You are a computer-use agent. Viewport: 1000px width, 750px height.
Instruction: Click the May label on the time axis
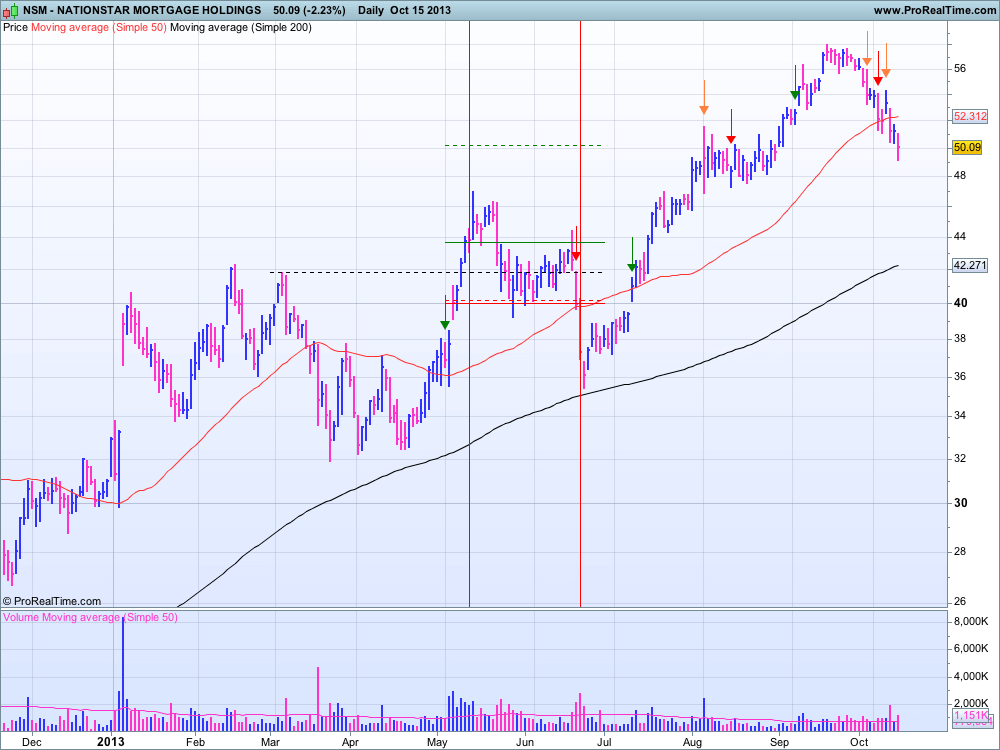(438, 742)
